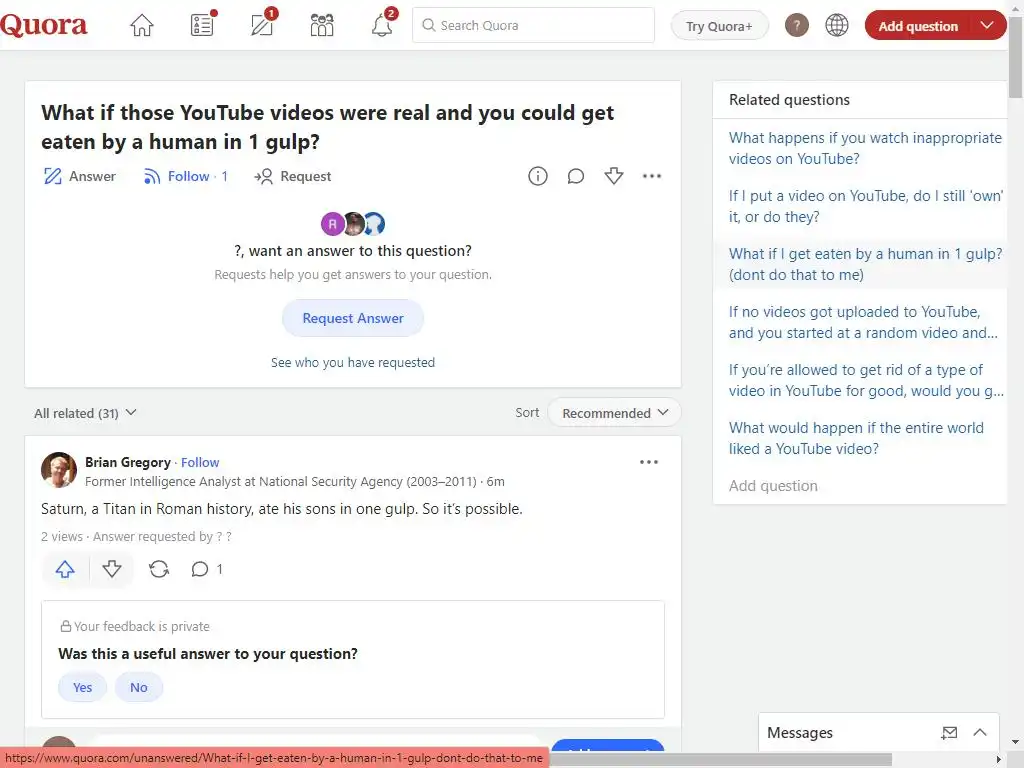This screenshot has height=768, width=1024.
Task: Follow the question
Action: (x=185, y=176)
